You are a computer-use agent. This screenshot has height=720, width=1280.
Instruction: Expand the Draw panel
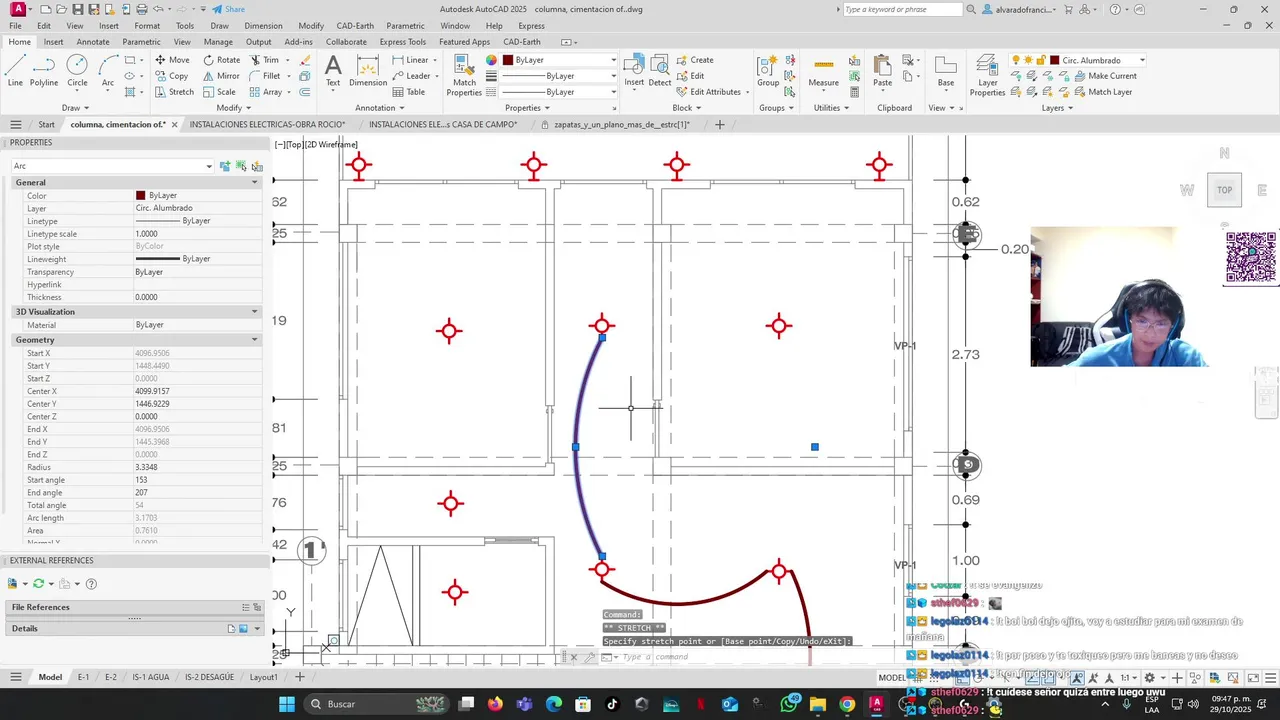pyautogui.click(x=76, y=108)
